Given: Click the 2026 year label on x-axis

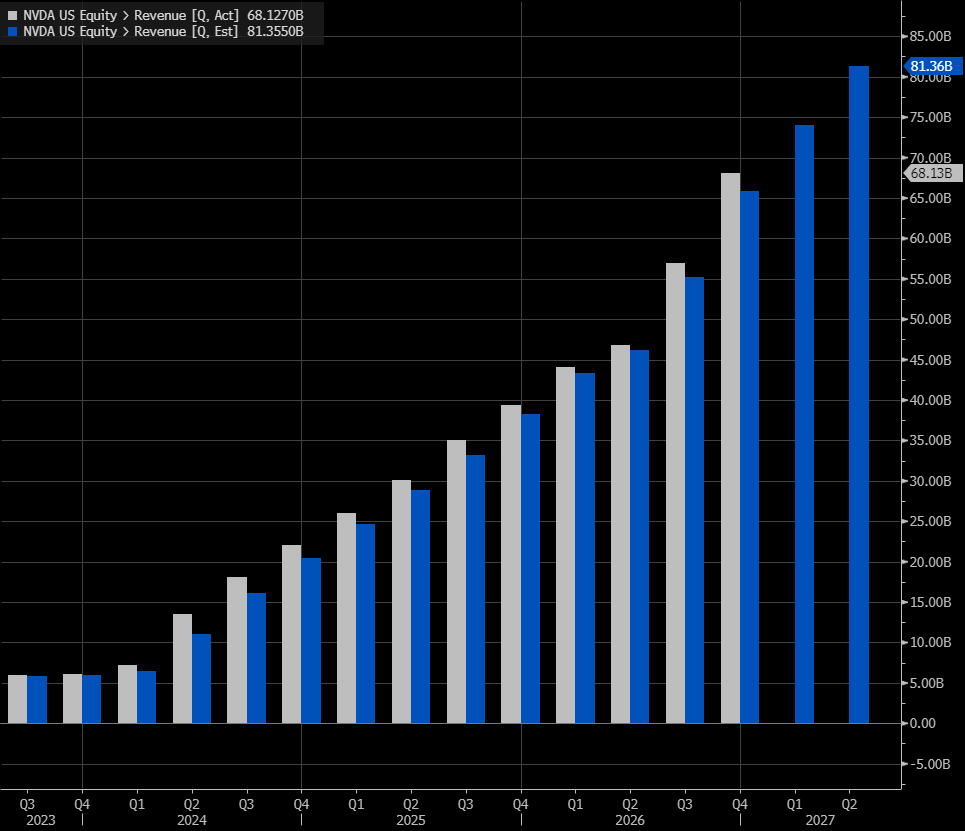Looking at the screenshot, I should pos(630,820).
